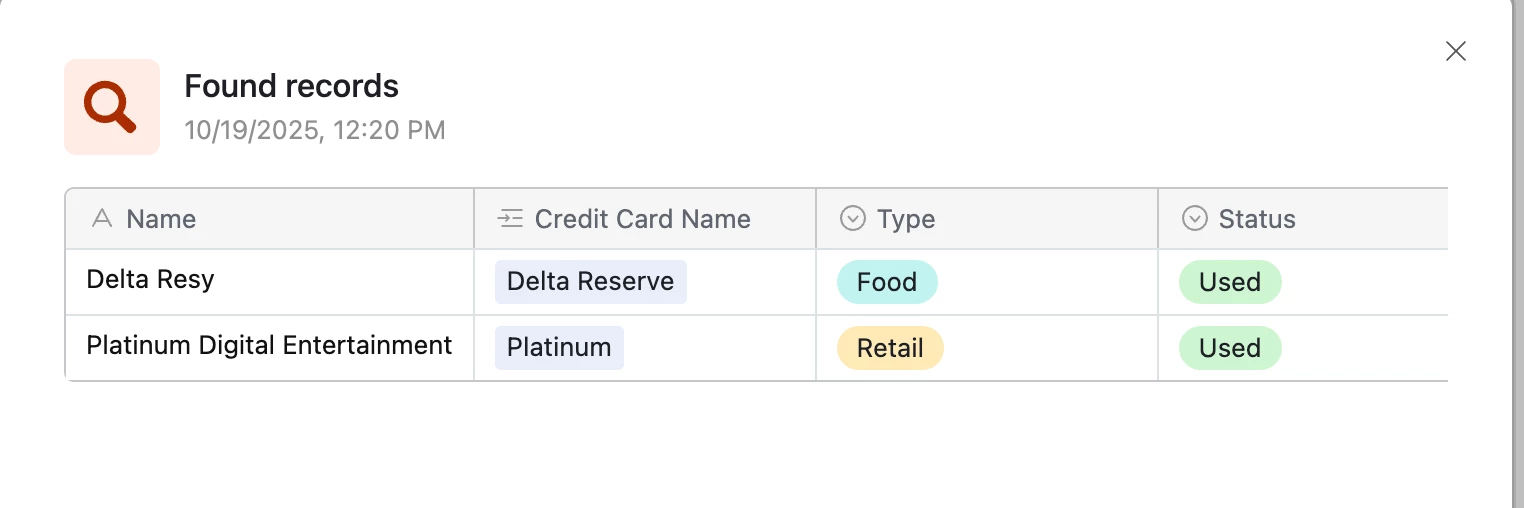Click the text-field icon beside Name header
Screen dimensions: 1524x508
click(x=101, y=219)
